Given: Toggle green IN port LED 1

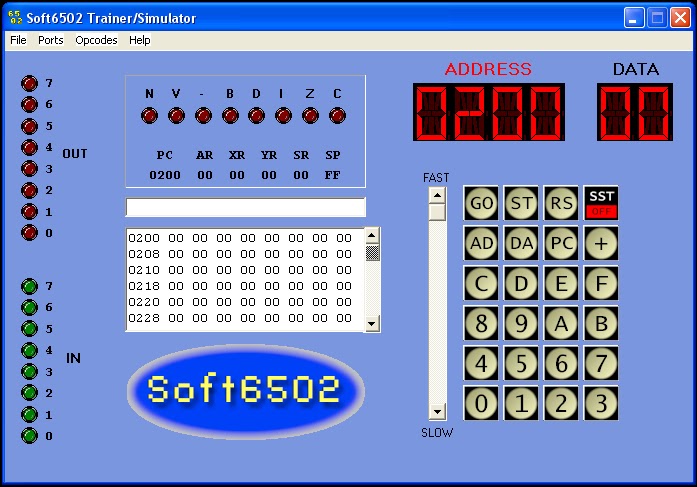Looking at the screenshot, I should 29,414.
